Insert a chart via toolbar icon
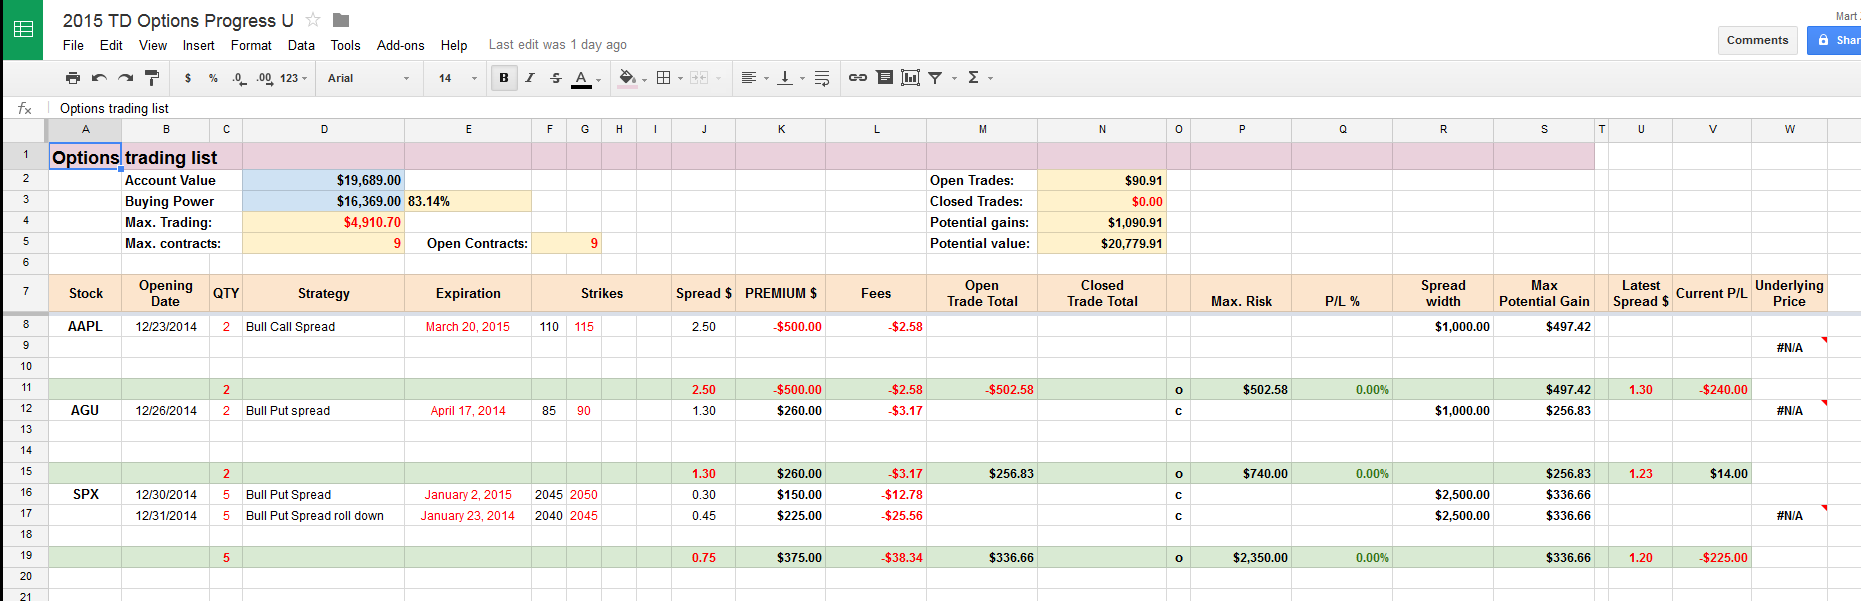The width and height of the screenshot is (1861, 601). [x=910, y=78]
